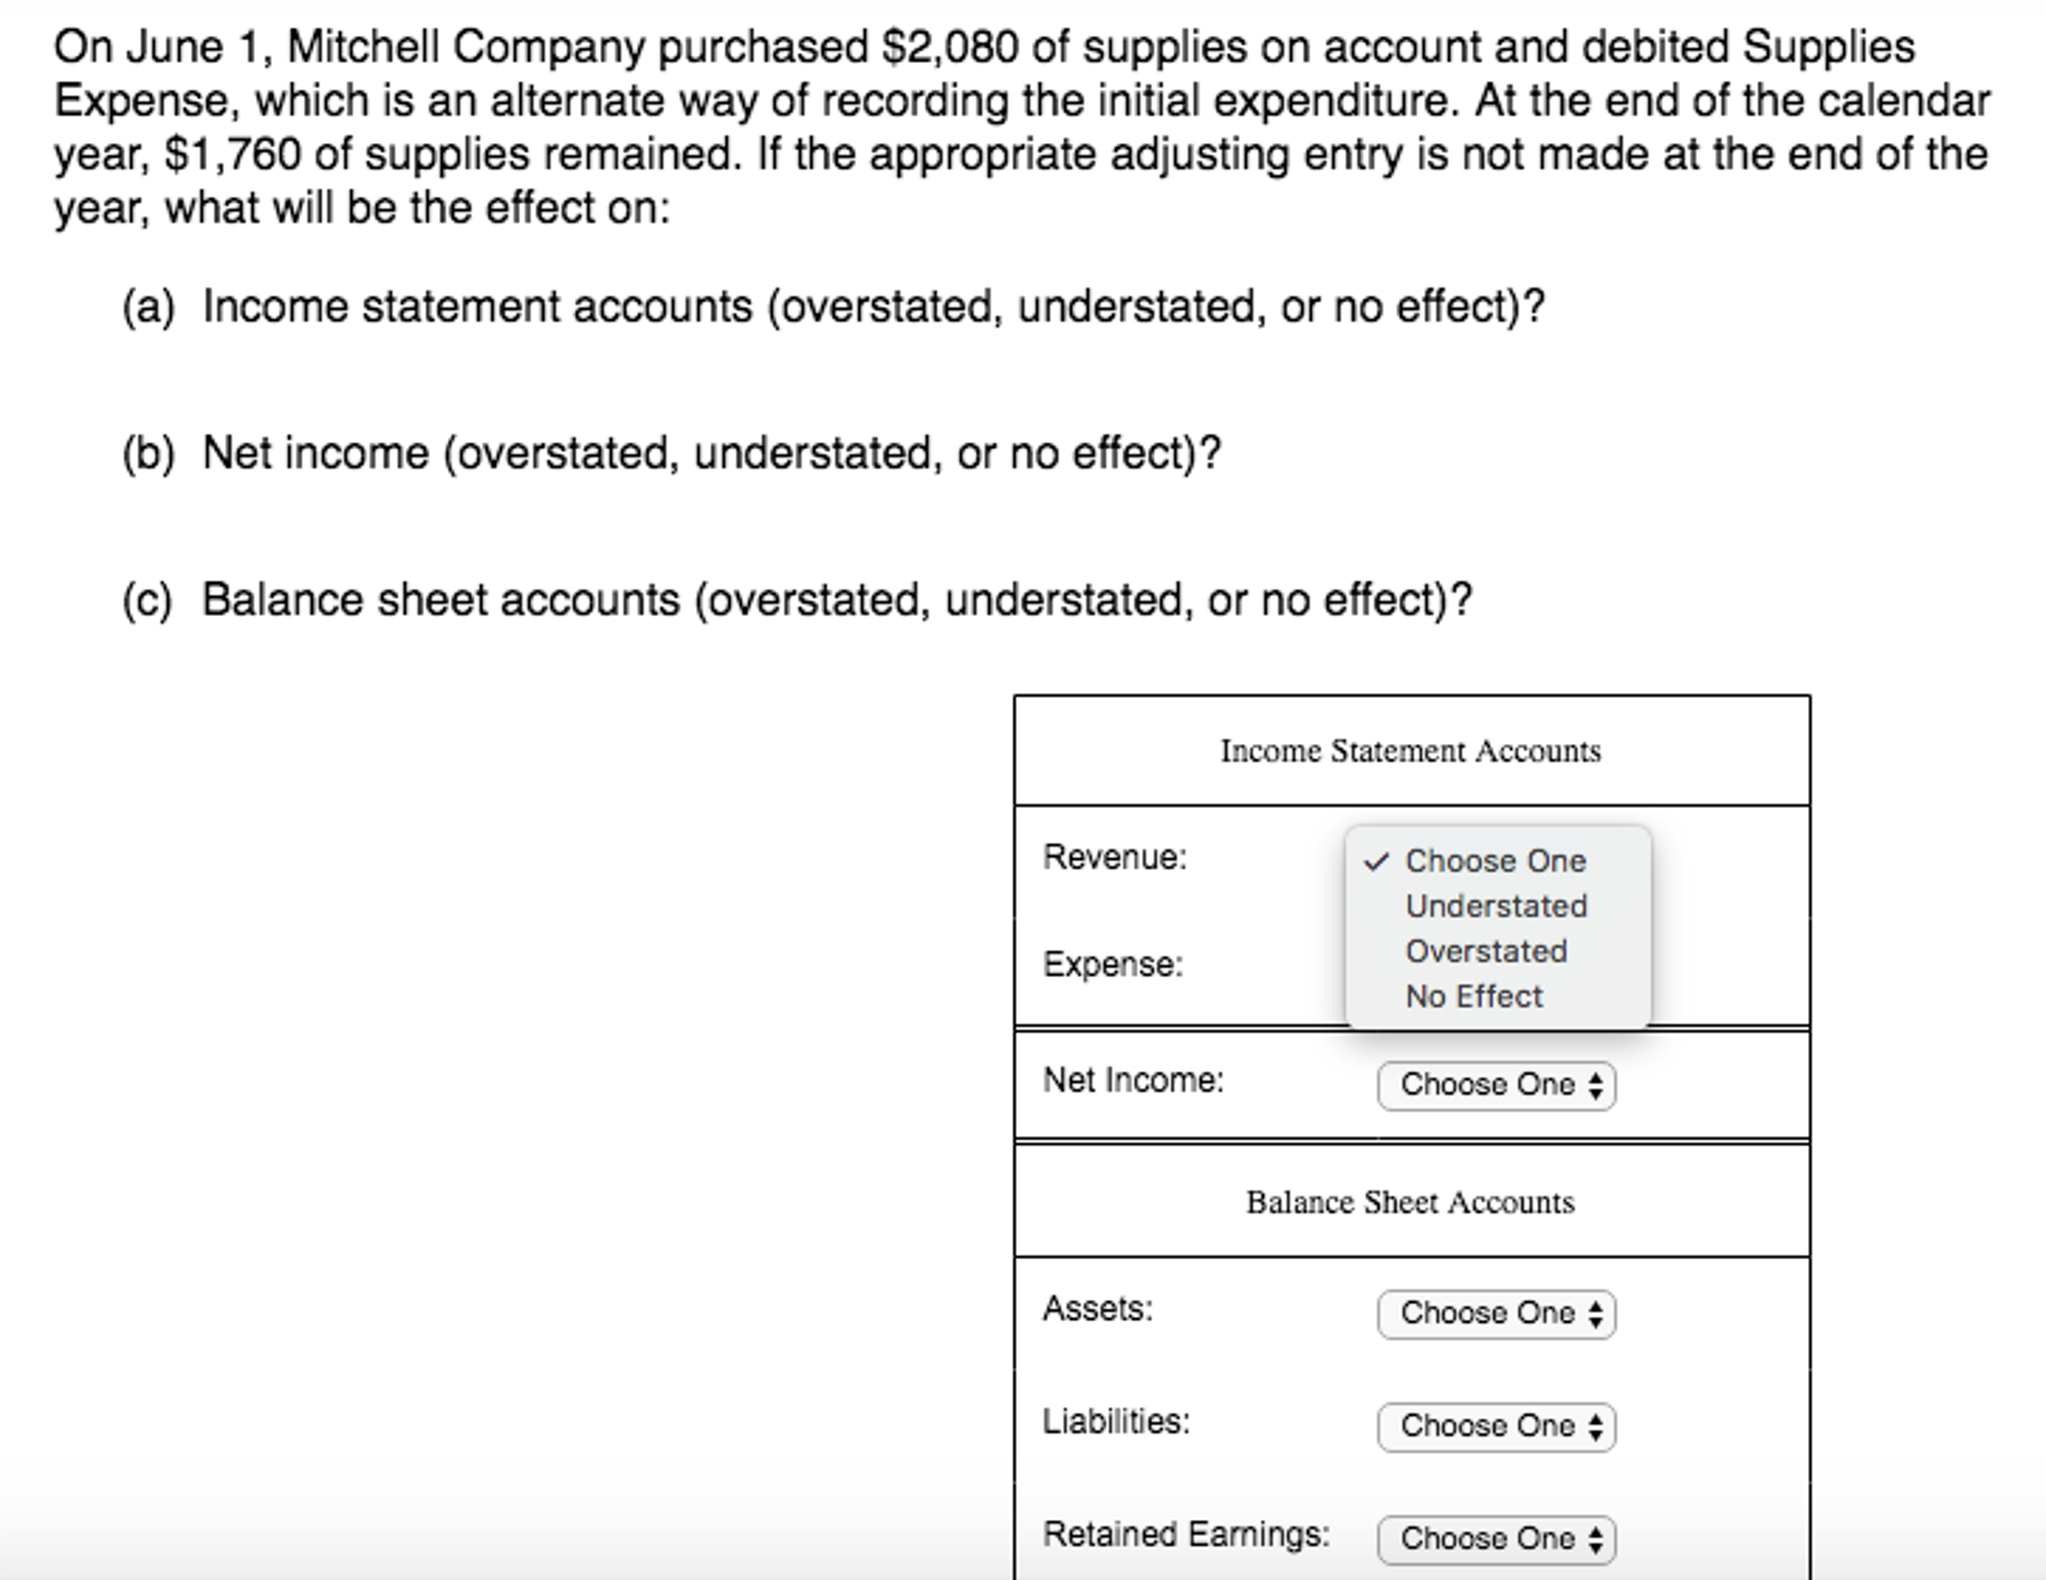
Task: Open the Retained Earnings dropdown
Action: click(1495, 1539)
